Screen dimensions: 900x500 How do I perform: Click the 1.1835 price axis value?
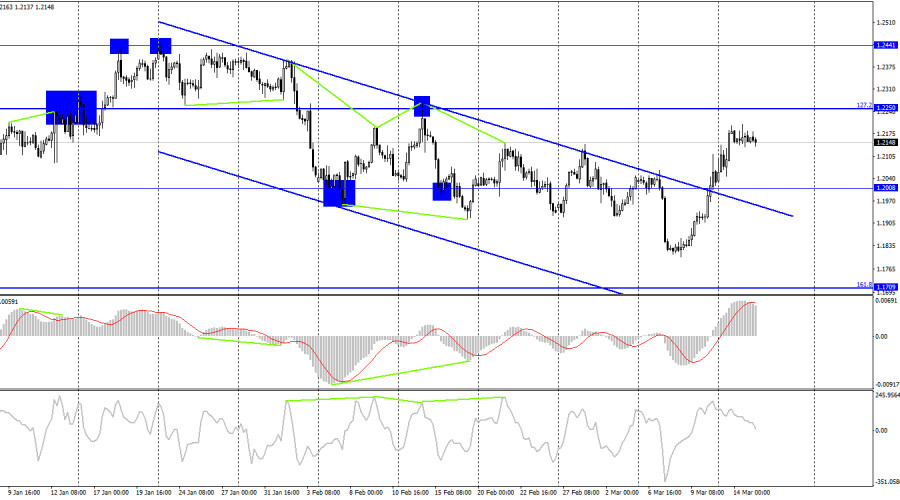click(x=886, y=246)
